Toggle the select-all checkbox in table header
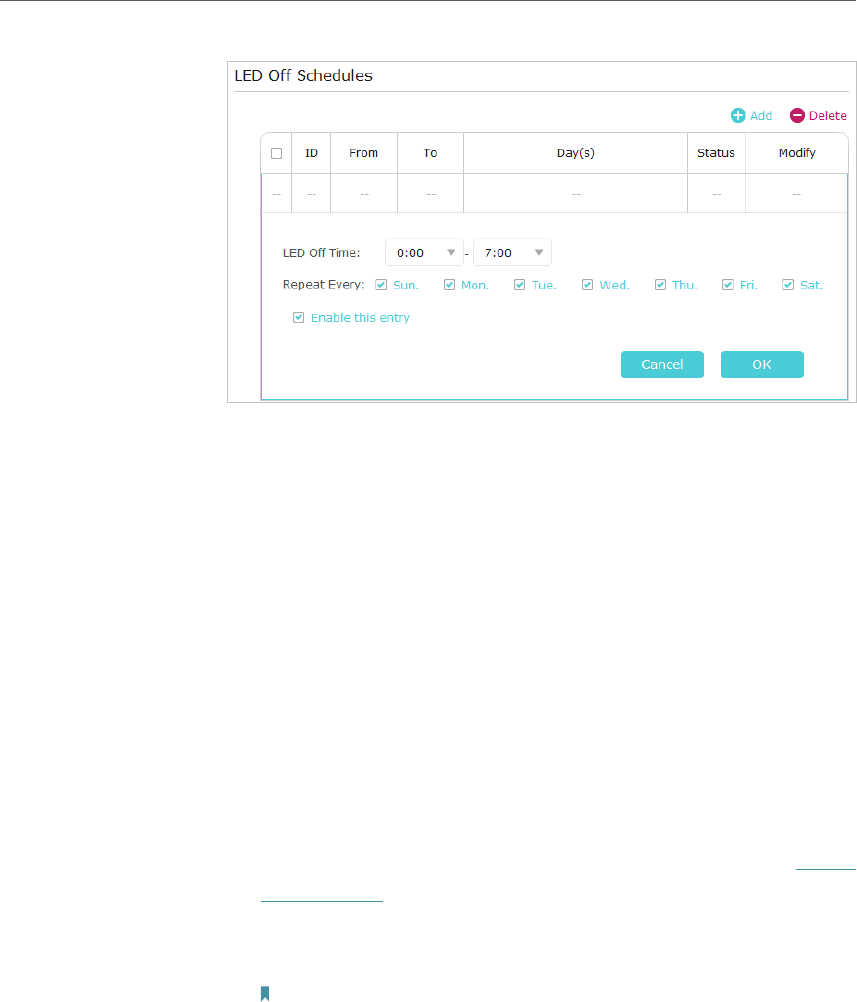 point(277,153)
